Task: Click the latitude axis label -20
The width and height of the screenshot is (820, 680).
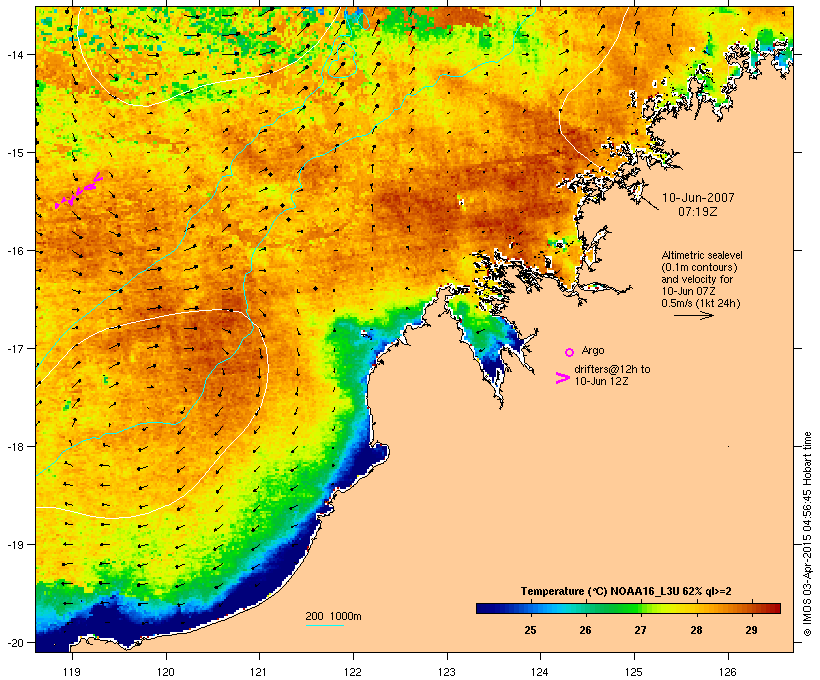Action: 14,642
